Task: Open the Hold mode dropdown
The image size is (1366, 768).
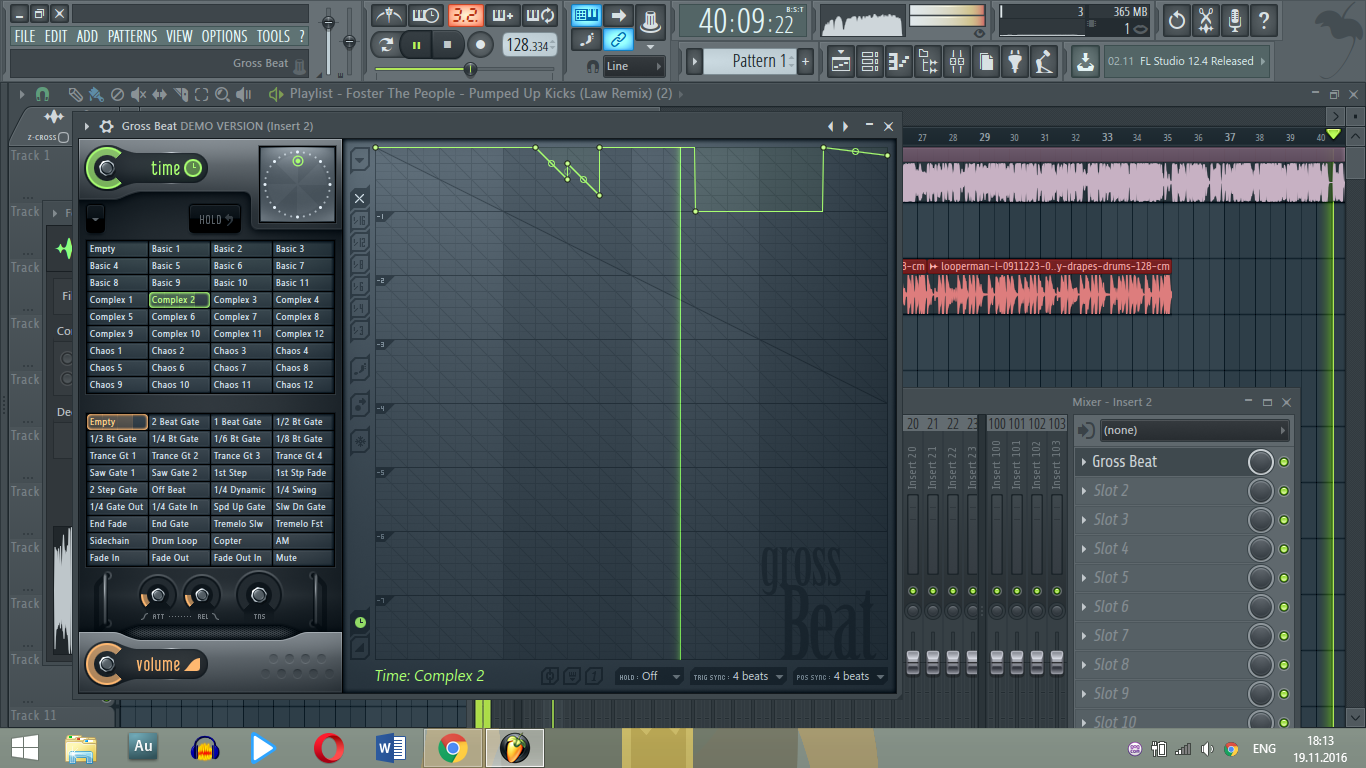Action: point(650,677)
